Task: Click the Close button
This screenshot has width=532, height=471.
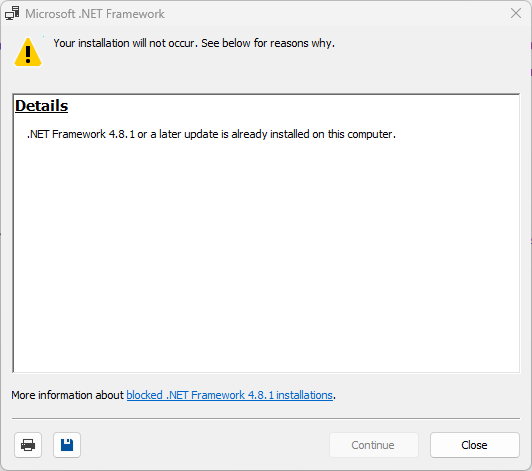Action: 475,445
